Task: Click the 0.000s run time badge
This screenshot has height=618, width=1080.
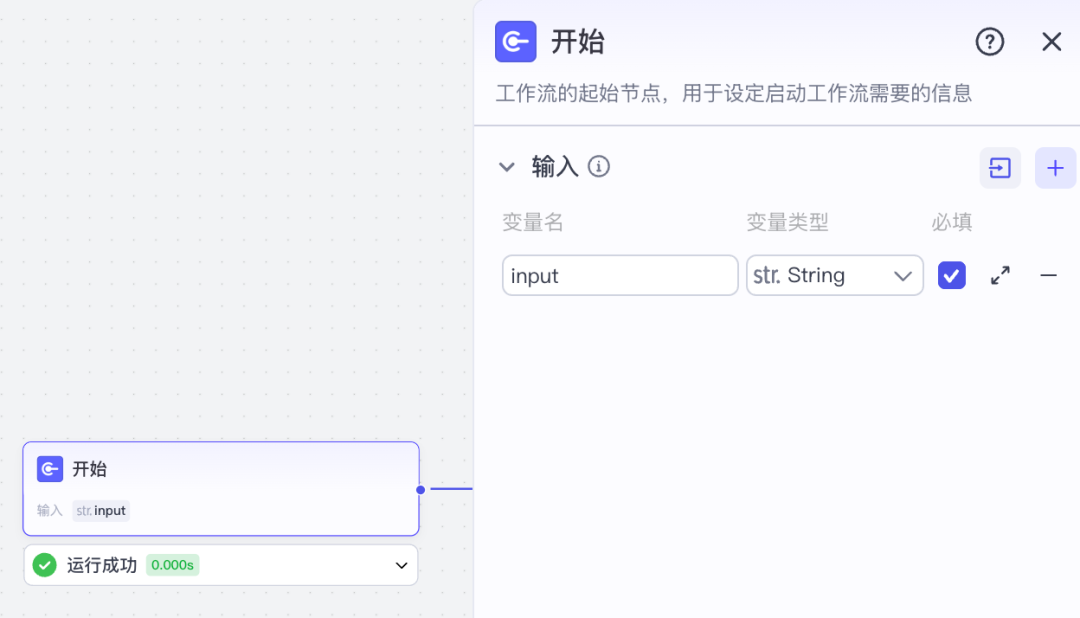Action: (x=172, y=565)
